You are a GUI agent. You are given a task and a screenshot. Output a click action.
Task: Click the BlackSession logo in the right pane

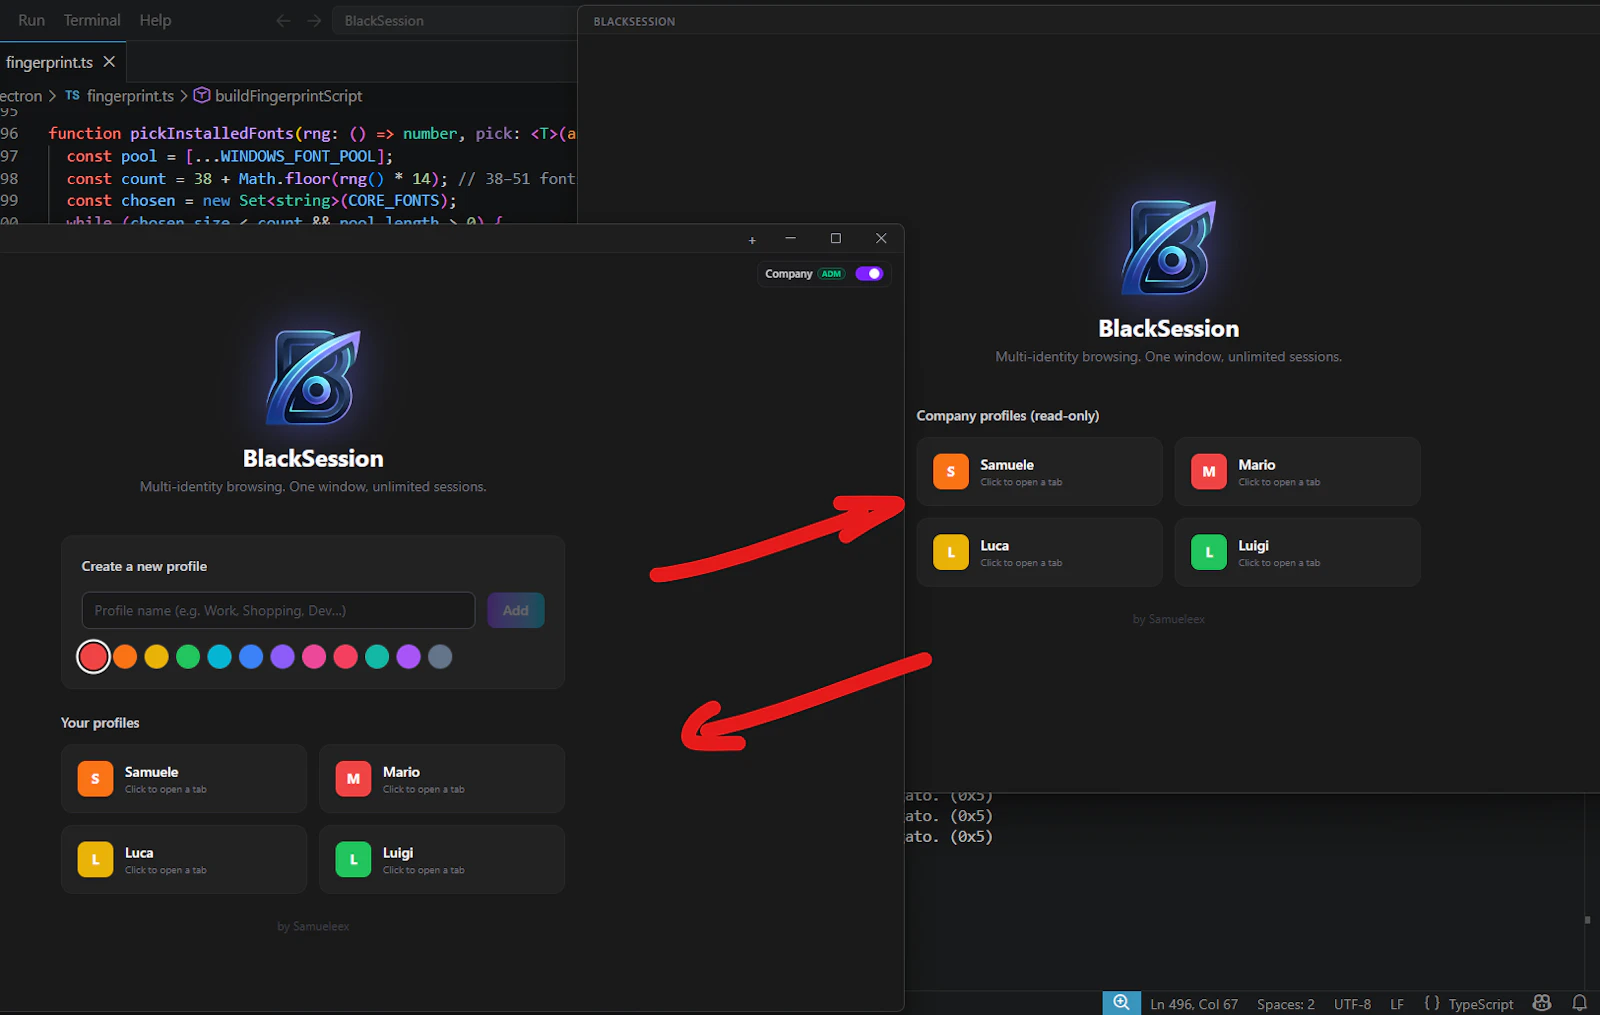point(1169,247)
